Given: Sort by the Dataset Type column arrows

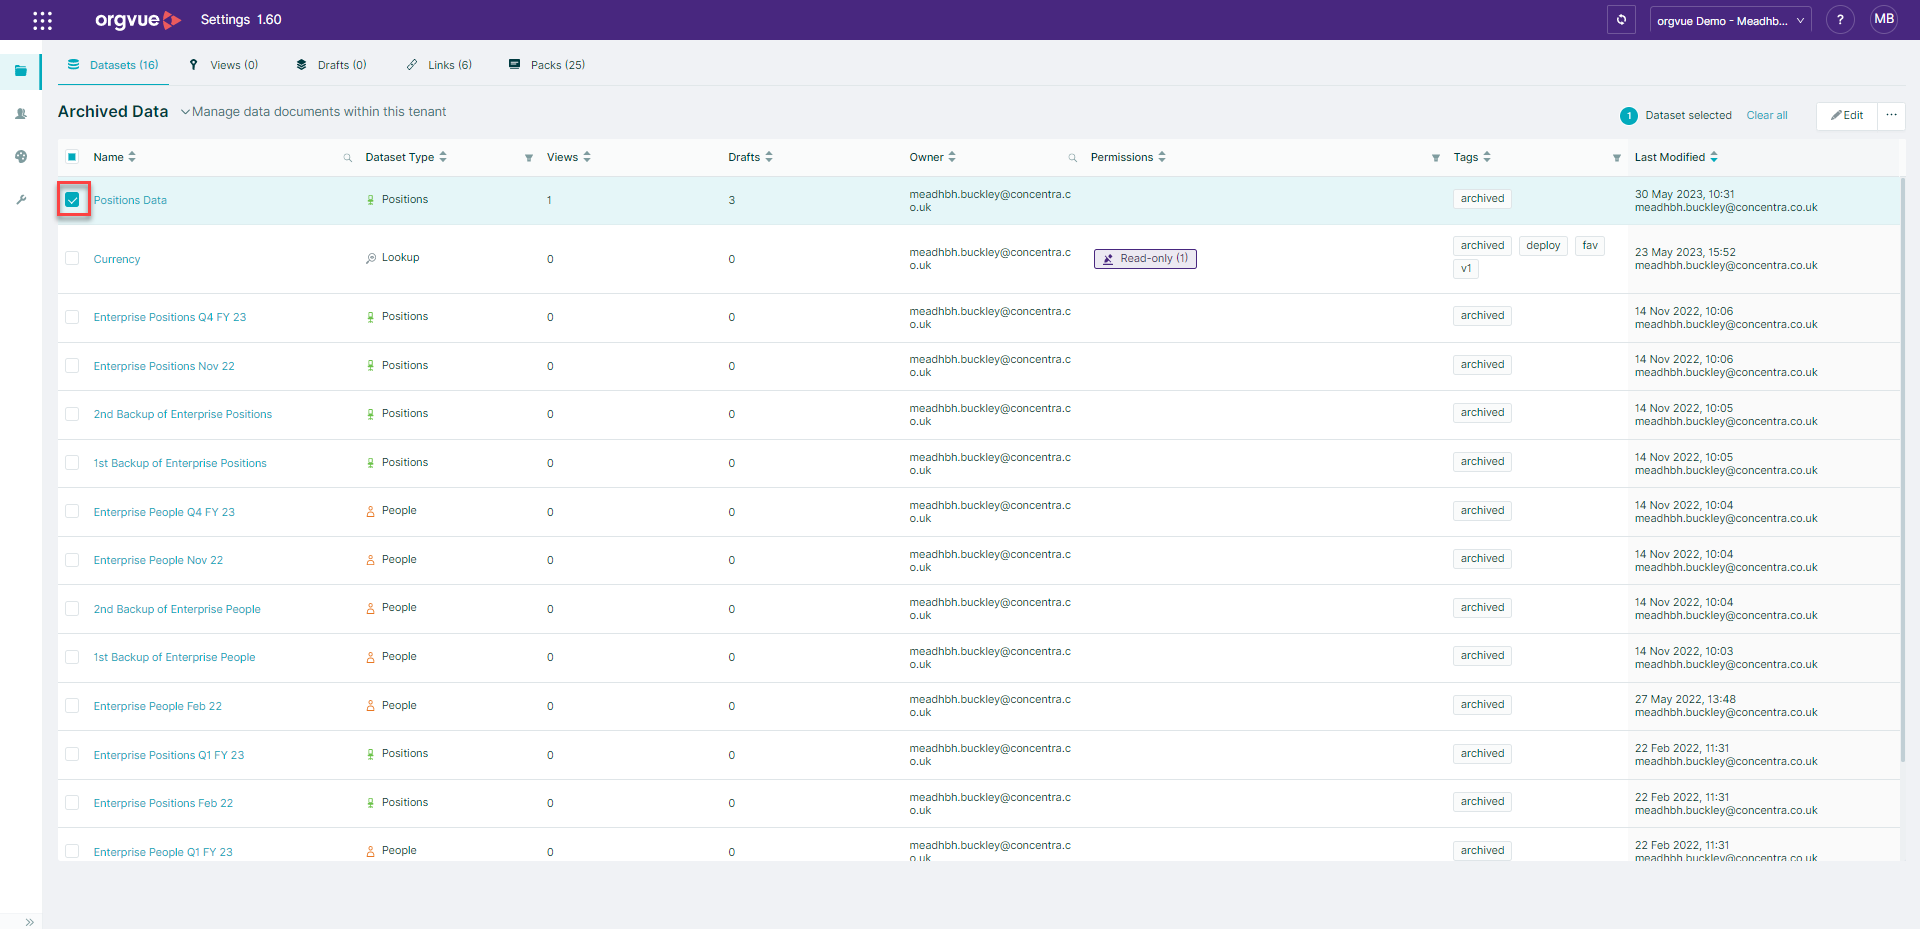Looking at the screenshot, I should pos(443,157).
